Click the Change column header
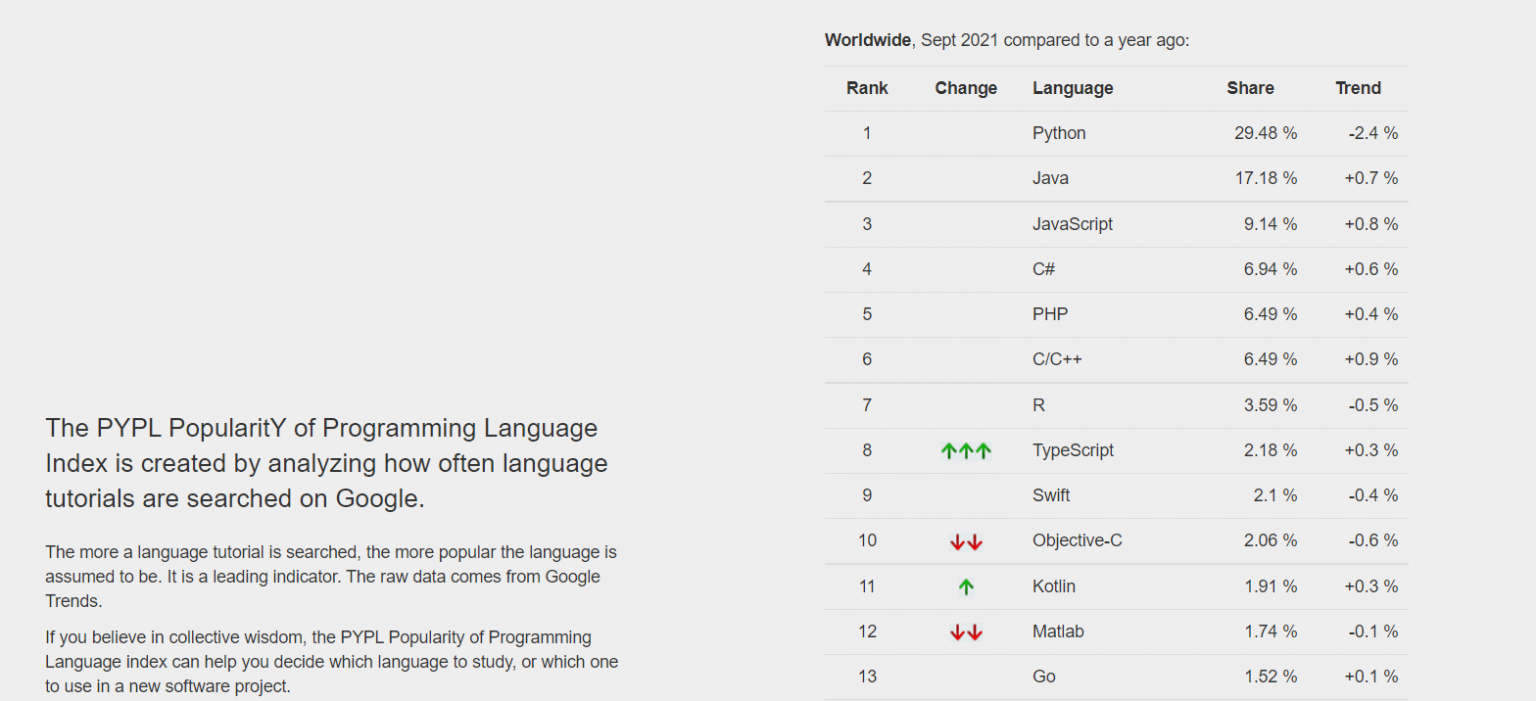1536x701 pixels. click(x=965, y=88)
